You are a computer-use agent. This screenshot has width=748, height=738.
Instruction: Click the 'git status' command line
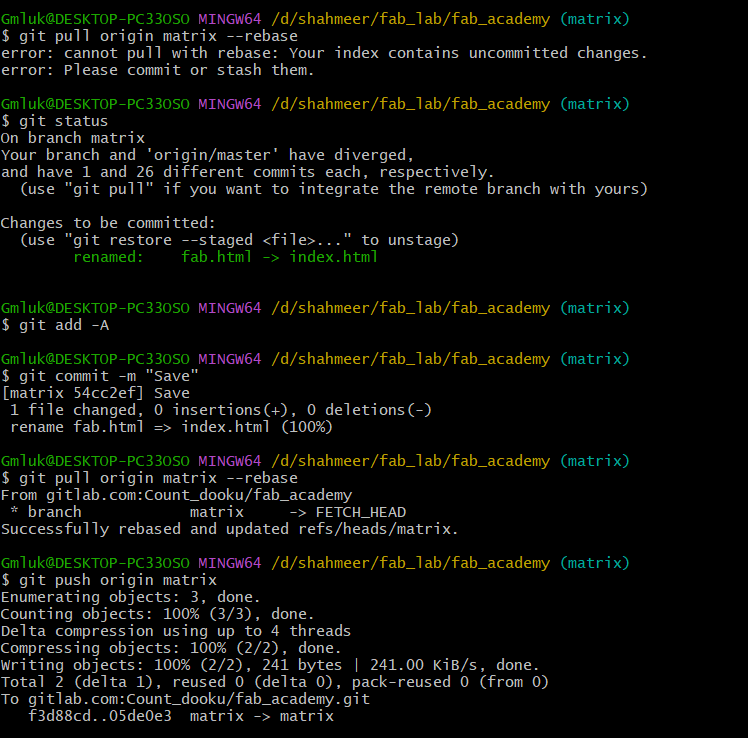click(54, 121)
